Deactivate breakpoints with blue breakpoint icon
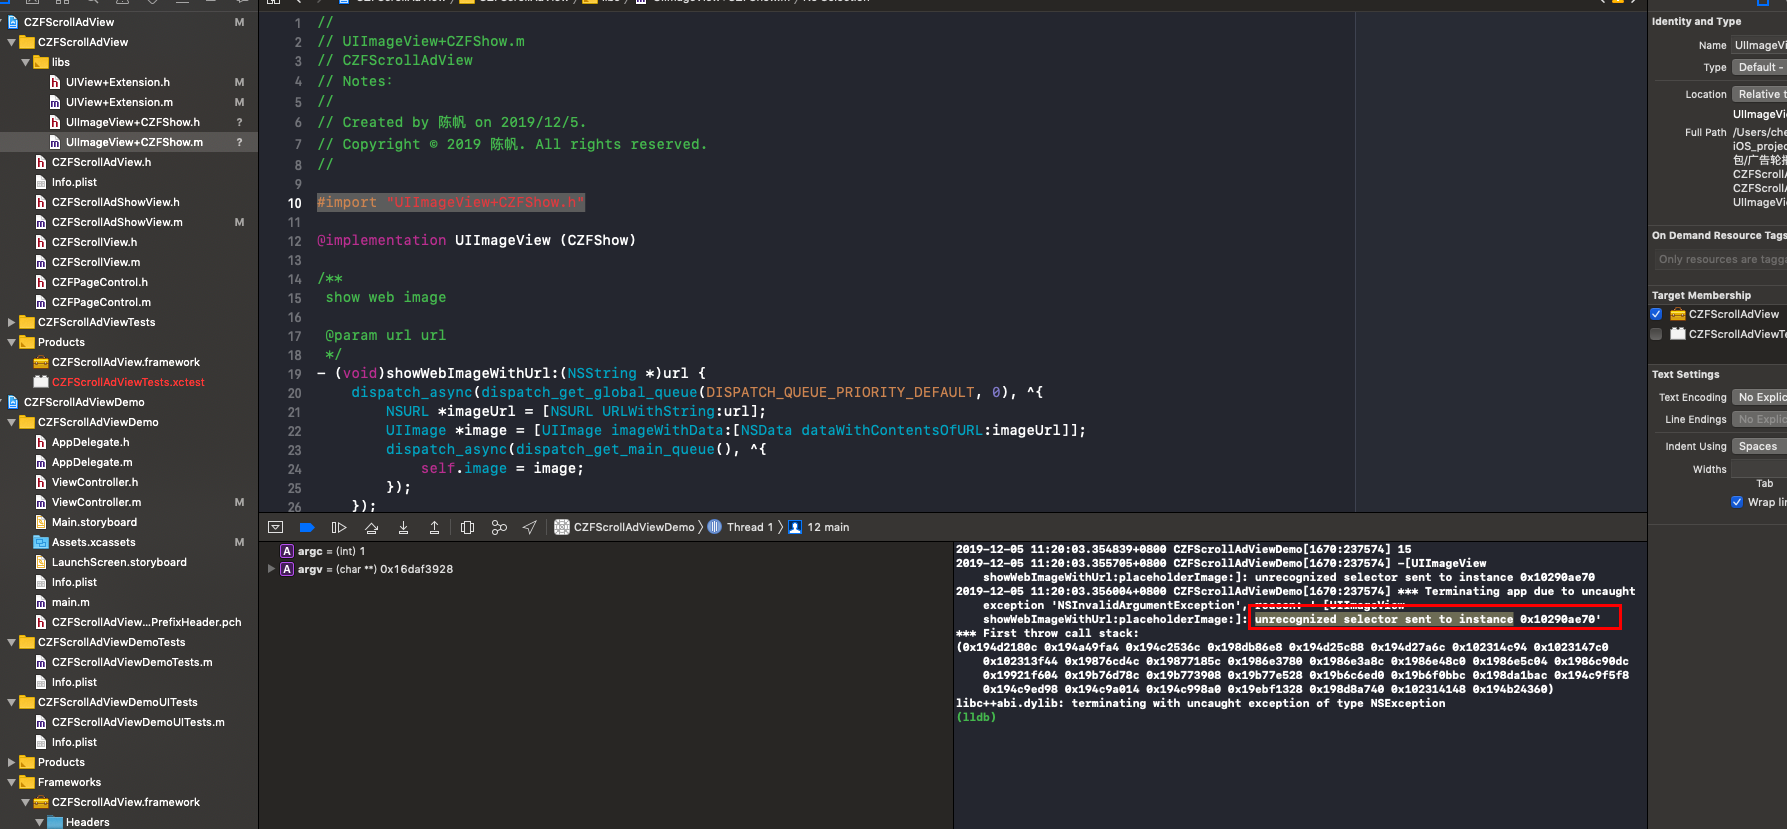The height and width of the screenshot is (829, 1787). (307, 527)
